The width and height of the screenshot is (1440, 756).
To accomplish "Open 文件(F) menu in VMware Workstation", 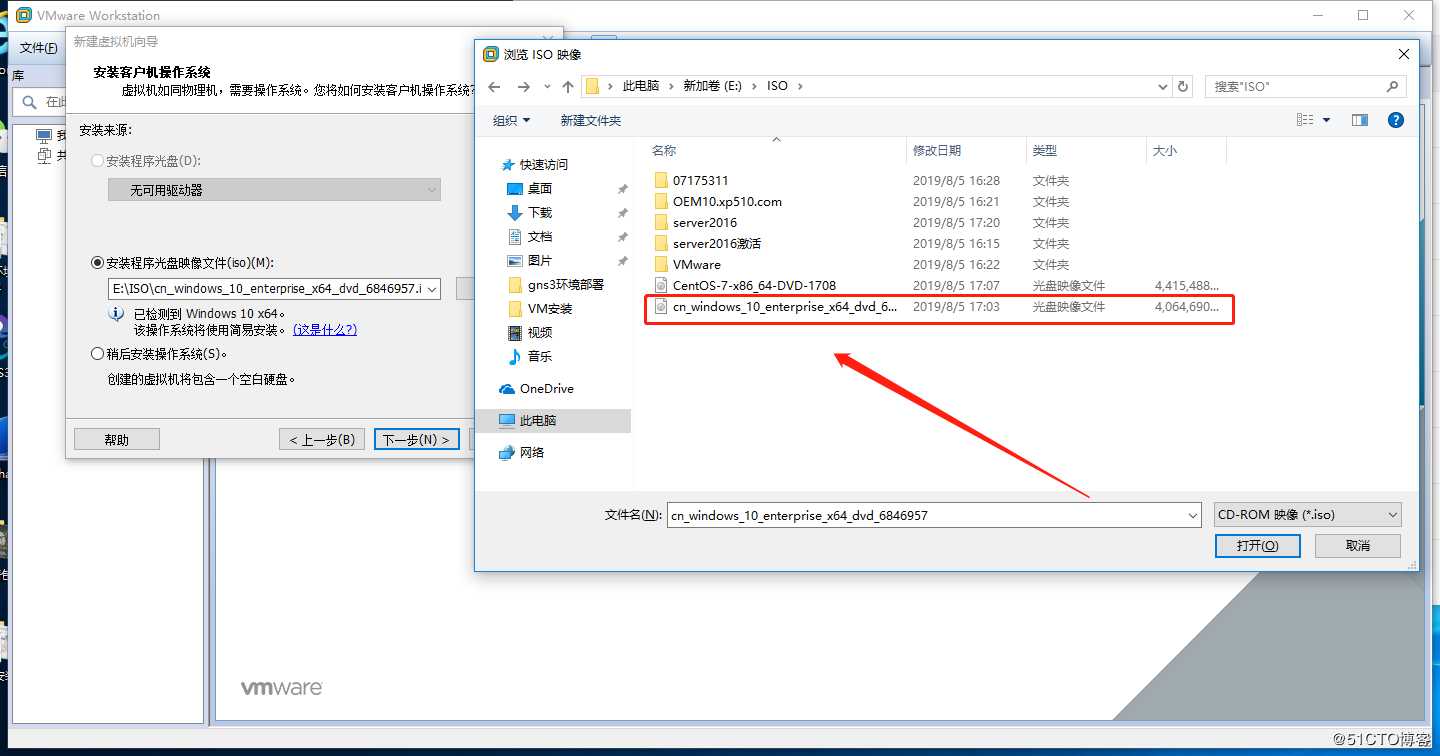I will (x=39, y=48).
